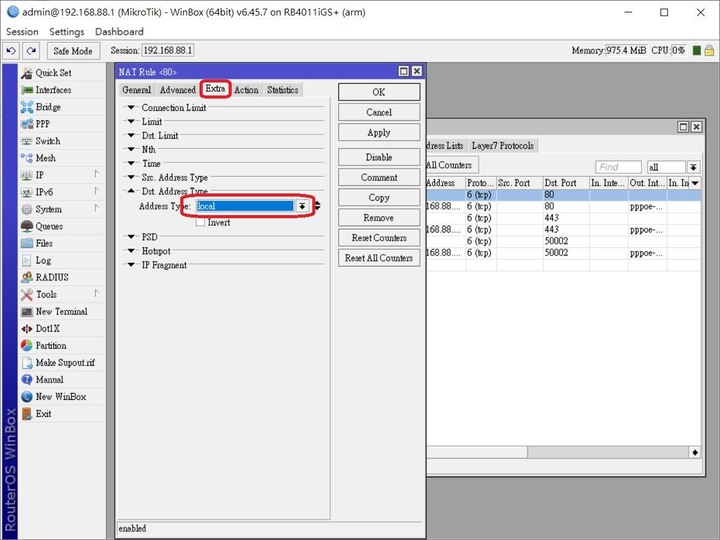Click the Copy button
Screen dimensions: 720x540
point(379,197)
